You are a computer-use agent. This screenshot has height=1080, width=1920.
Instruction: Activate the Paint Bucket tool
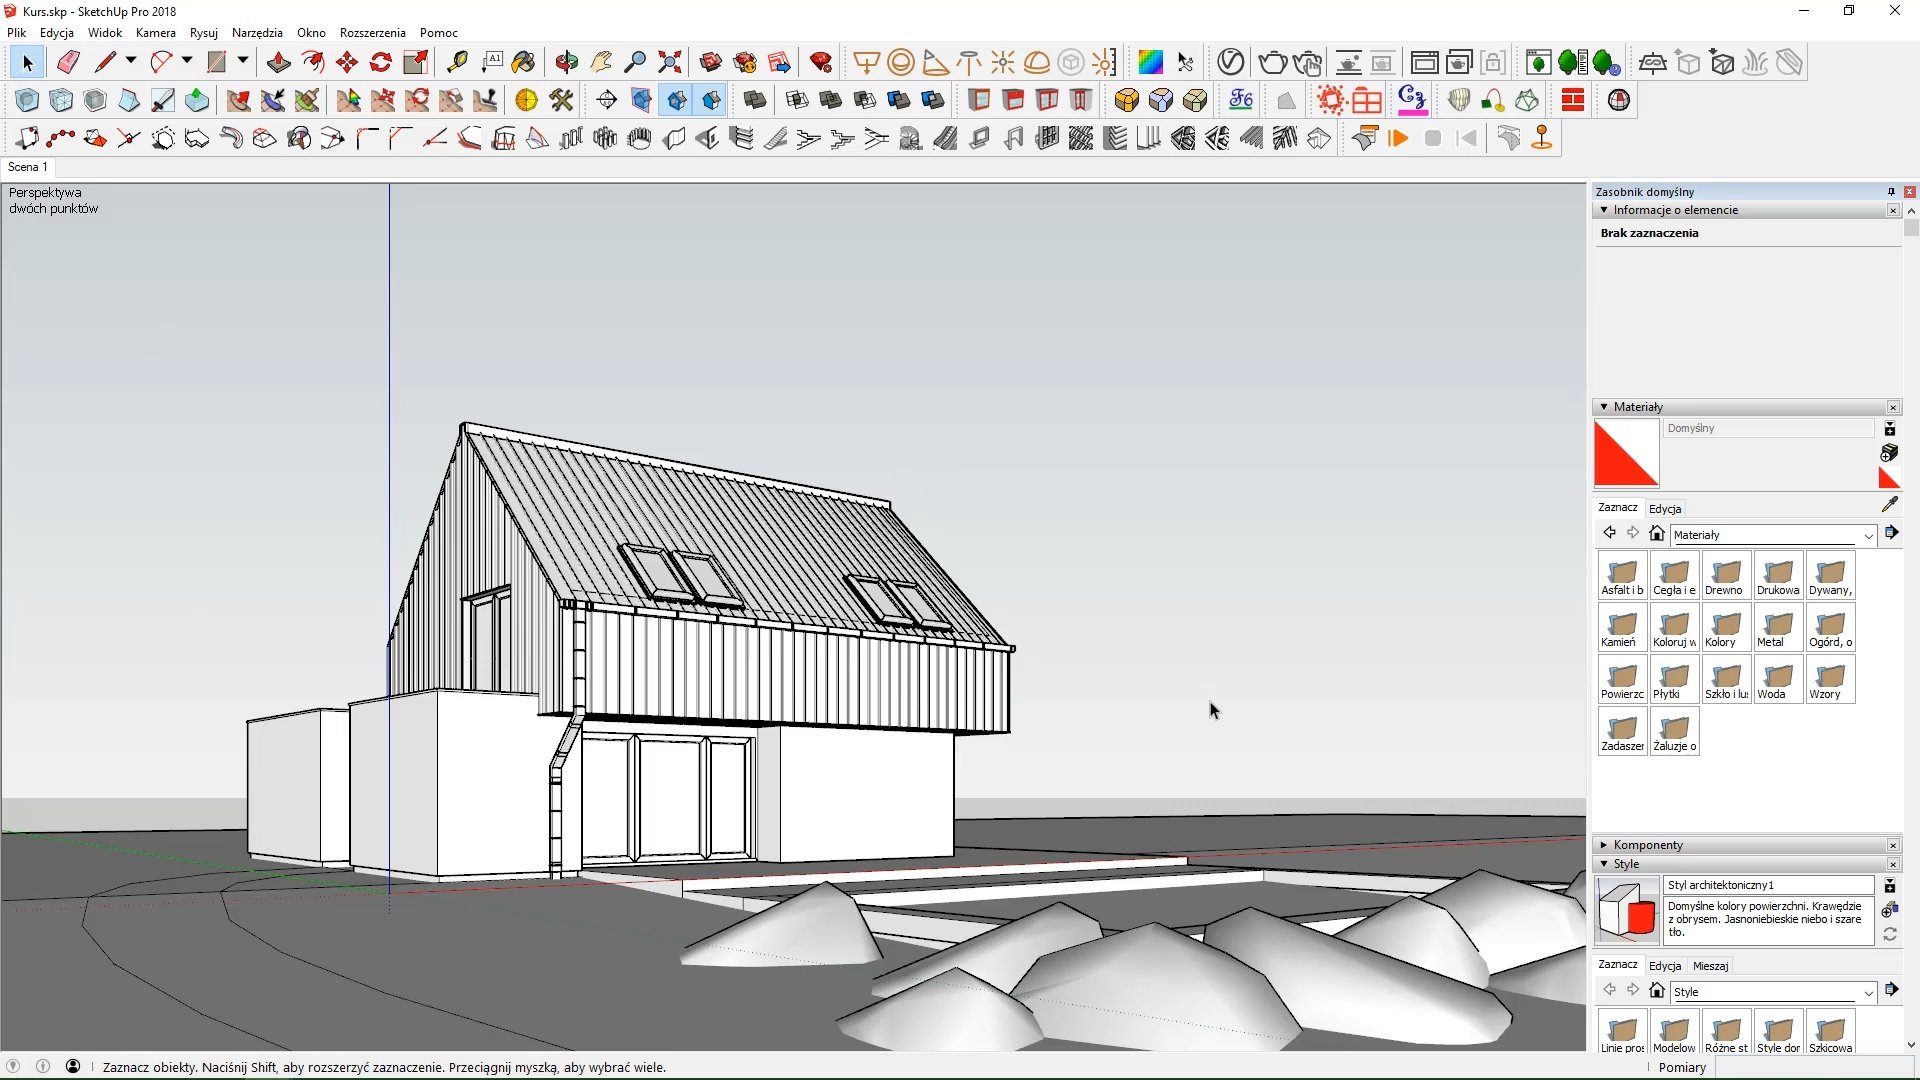coord(524,63)
